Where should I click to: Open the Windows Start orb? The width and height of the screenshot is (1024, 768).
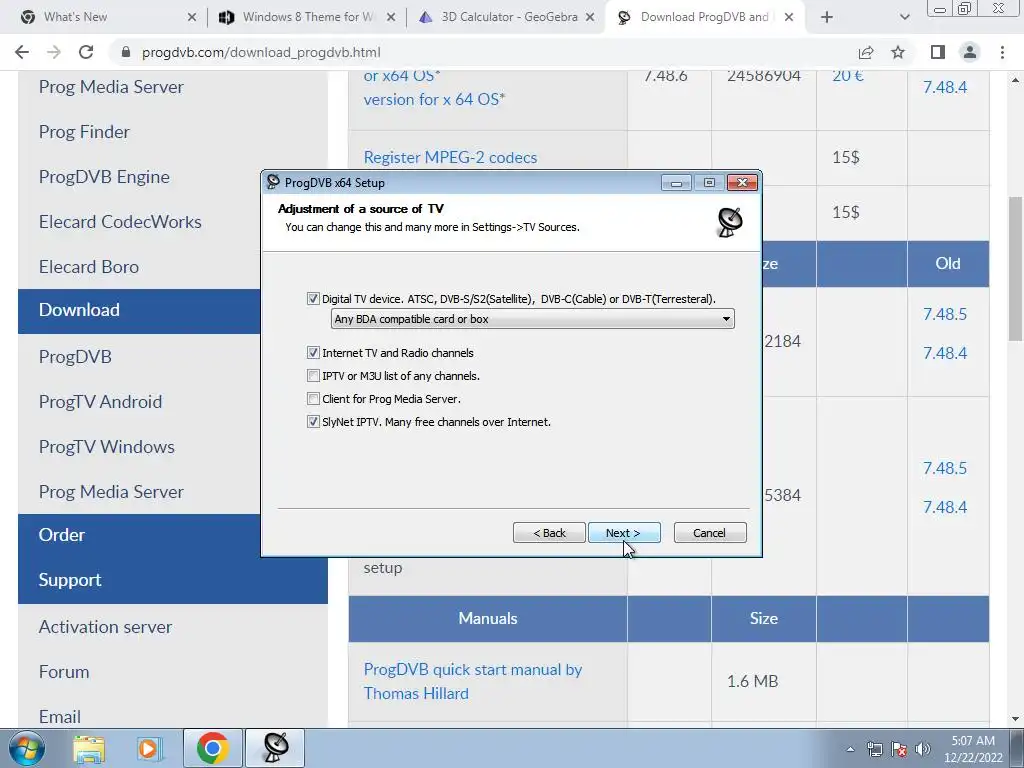click(27, 748)
